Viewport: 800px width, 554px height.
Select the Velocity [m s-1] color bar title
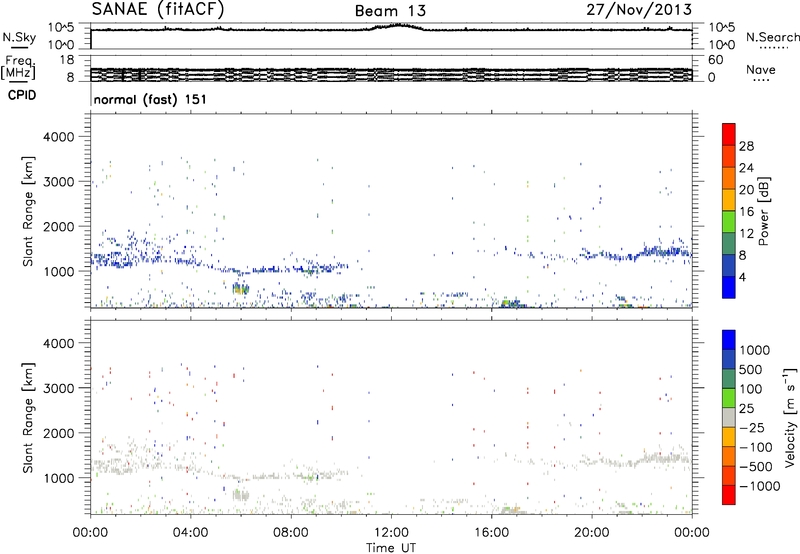[790, 417]
